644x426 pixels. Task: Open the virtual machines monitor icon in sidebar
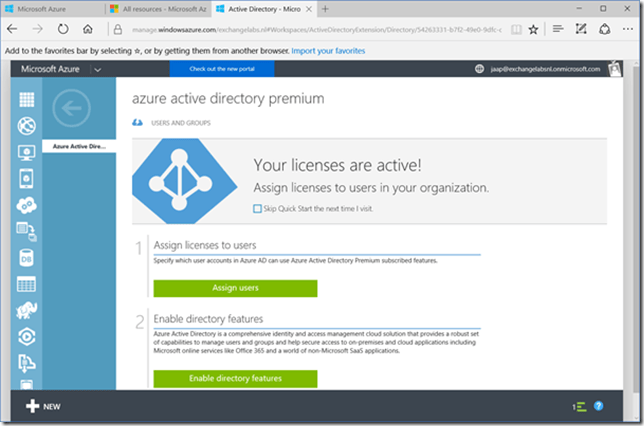point(27,153)
